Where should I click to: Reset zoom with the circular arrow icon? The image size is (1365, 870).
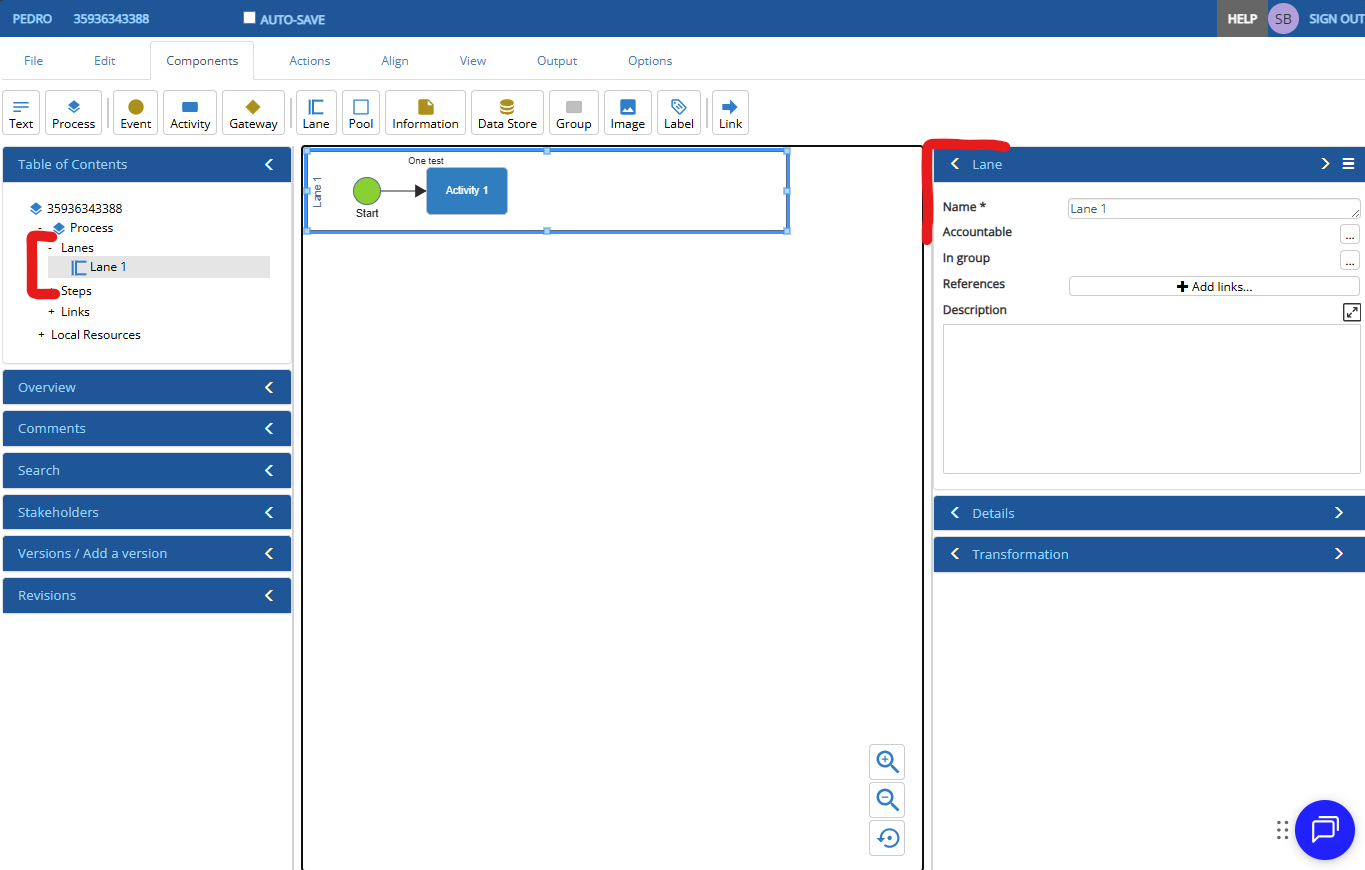click(887, 838)
